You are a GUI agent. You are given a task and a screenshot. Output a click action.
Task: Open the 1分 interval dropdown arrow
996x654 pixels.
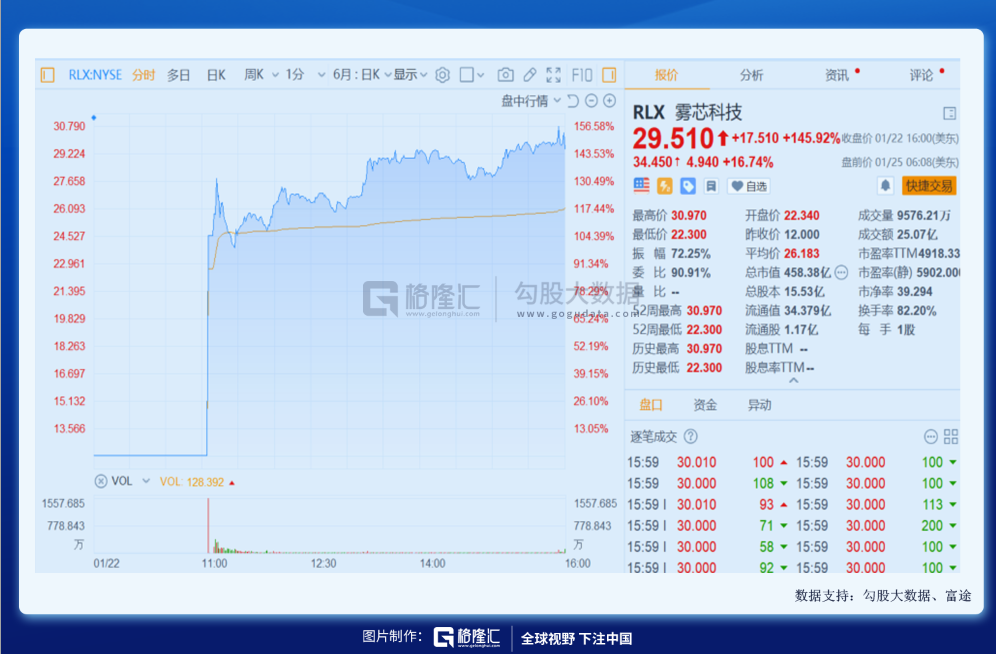coord(321,75)
